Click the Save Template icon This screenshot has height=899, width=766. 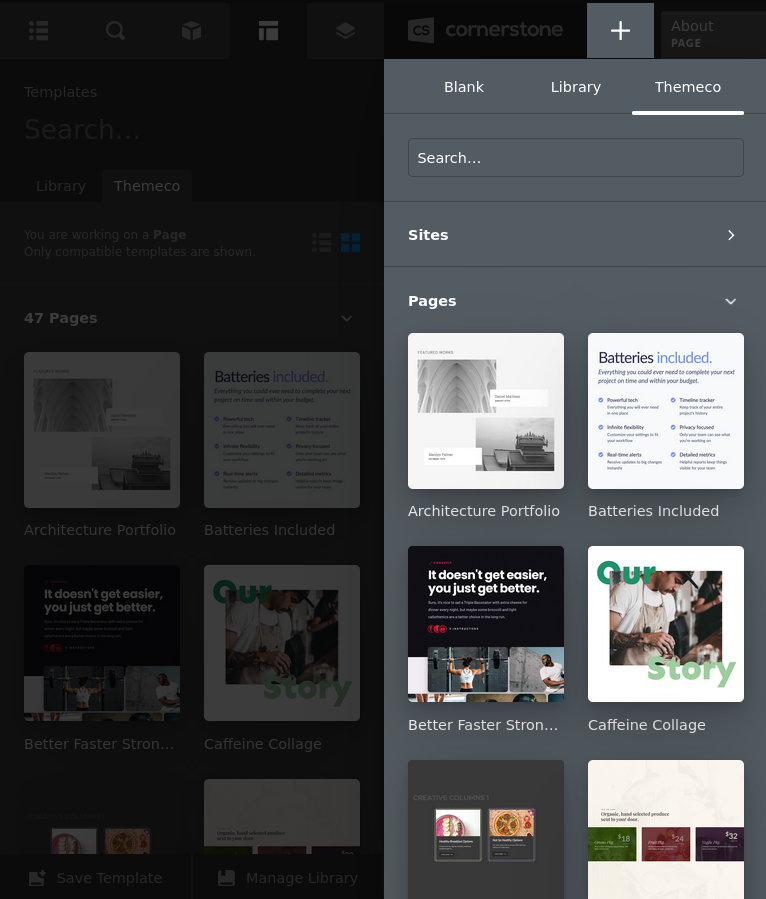(x=37, y=878)
